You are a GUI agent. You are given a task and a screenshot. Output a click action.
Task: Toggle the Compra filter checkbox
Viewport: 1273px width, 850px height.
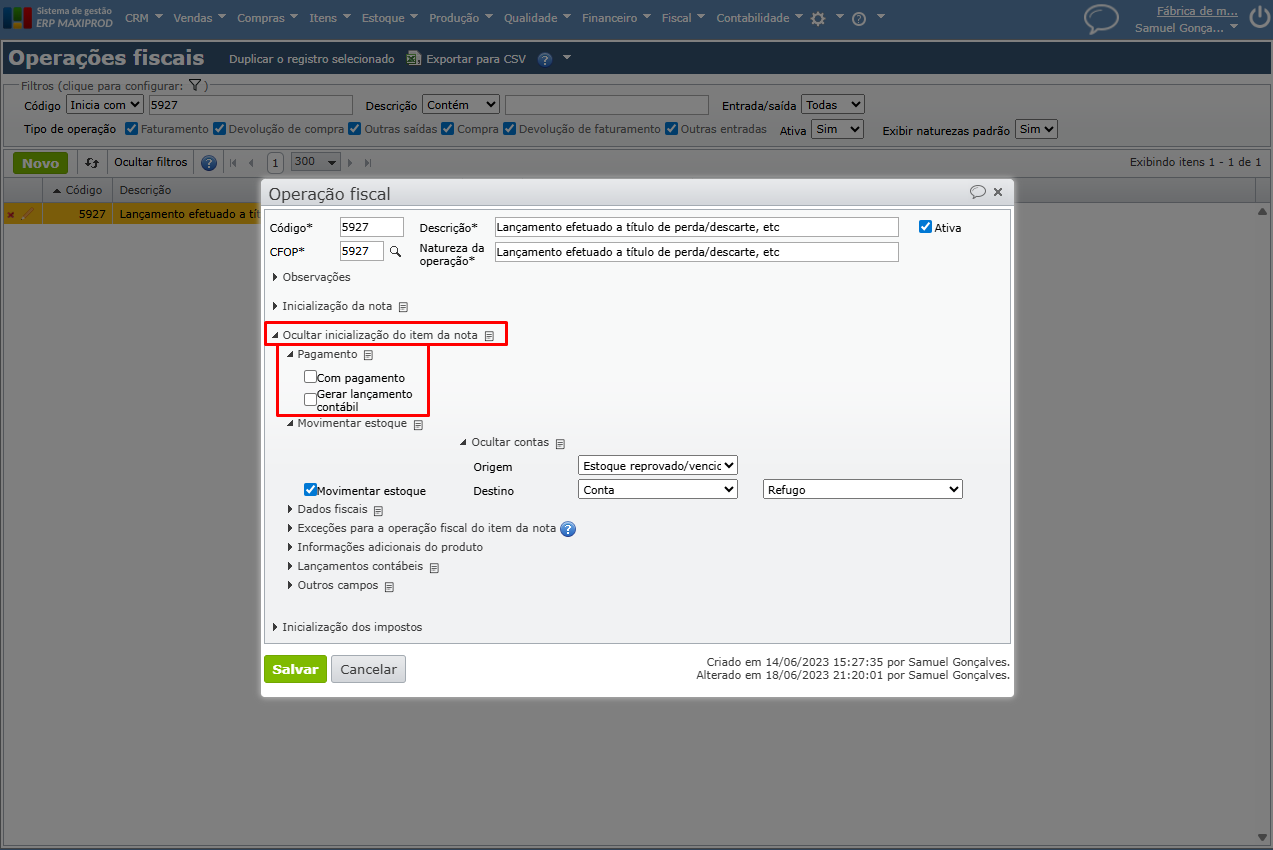pos(448,129)
